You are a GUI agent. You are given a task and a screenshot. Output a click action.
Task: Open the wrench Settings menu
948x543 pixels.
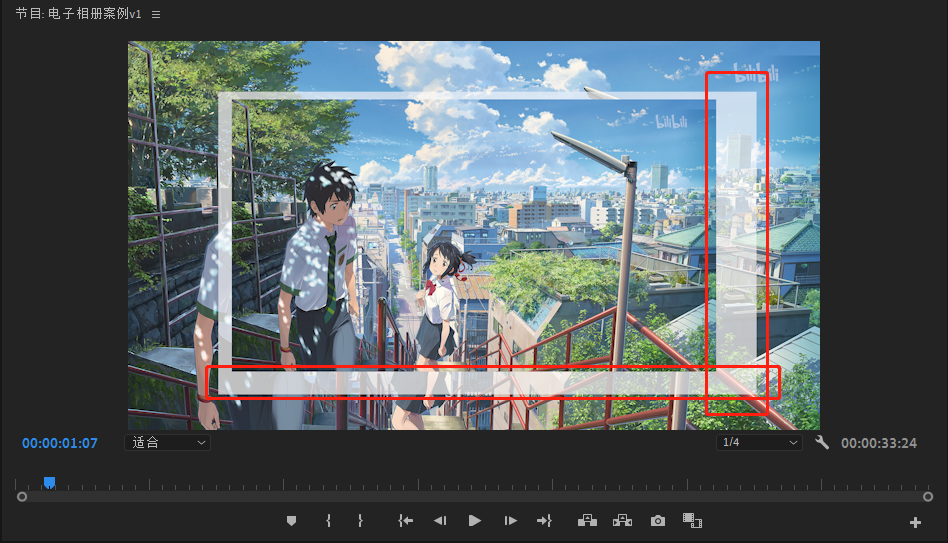point(822,443)
